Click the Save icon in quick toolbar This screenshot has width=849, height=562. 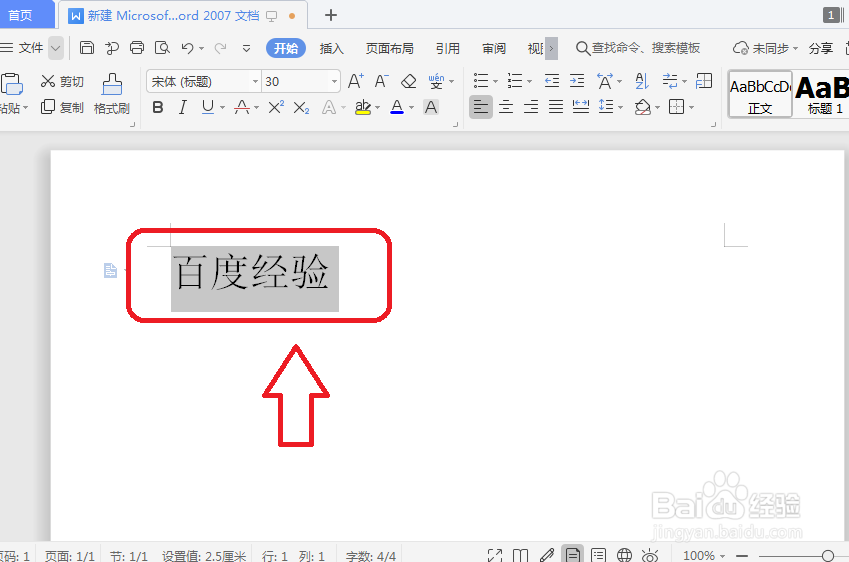tap(87, 48)
